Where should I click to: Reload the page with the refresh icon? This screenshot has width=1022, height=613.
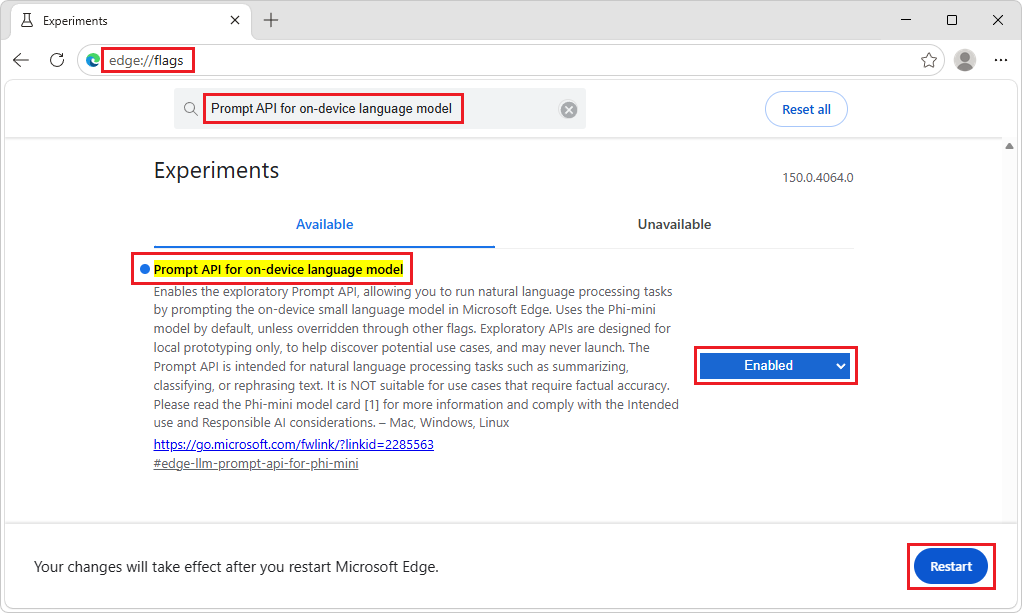pyautogui.click(x=57, y=60)
